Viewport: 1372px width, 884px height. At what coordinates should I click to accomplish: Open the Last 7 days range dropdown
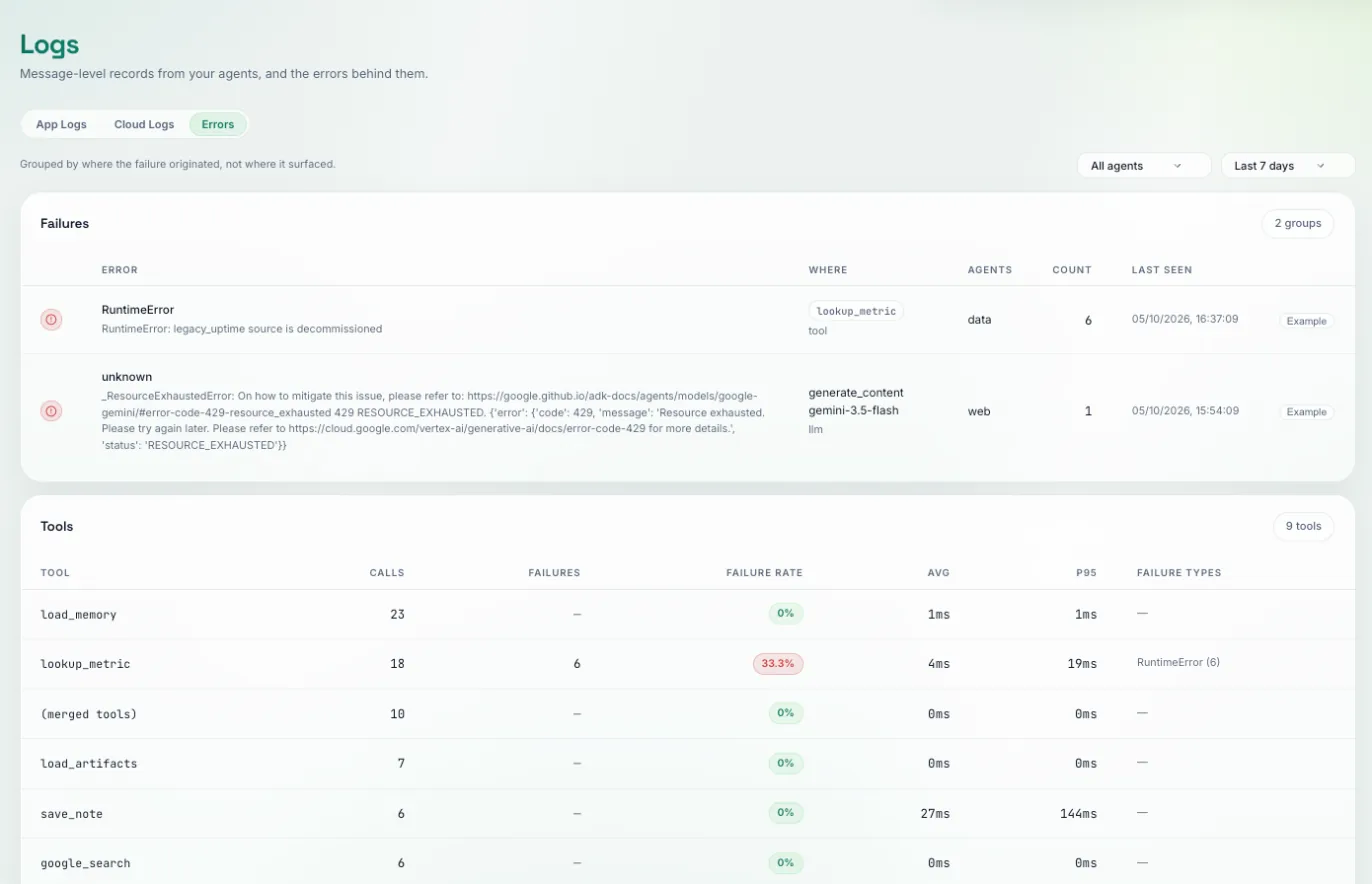[1288, 166]
